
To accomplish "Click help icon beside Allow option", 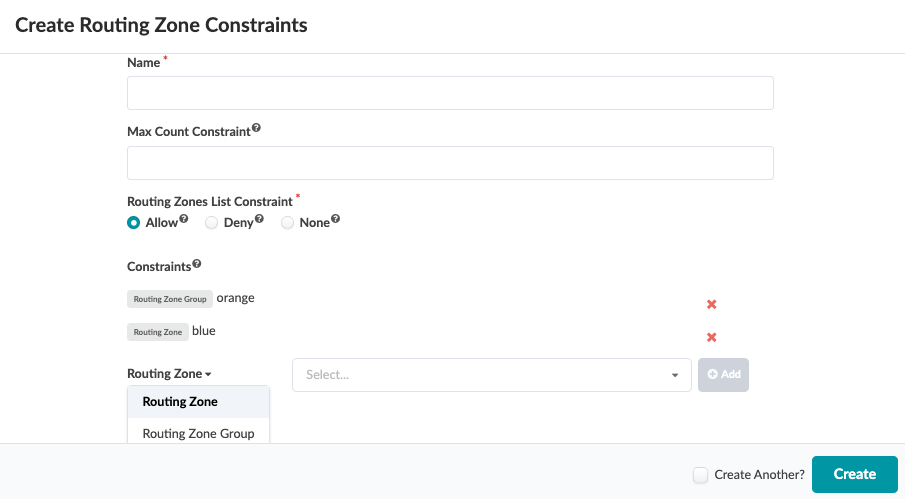I will click(184, 220).
